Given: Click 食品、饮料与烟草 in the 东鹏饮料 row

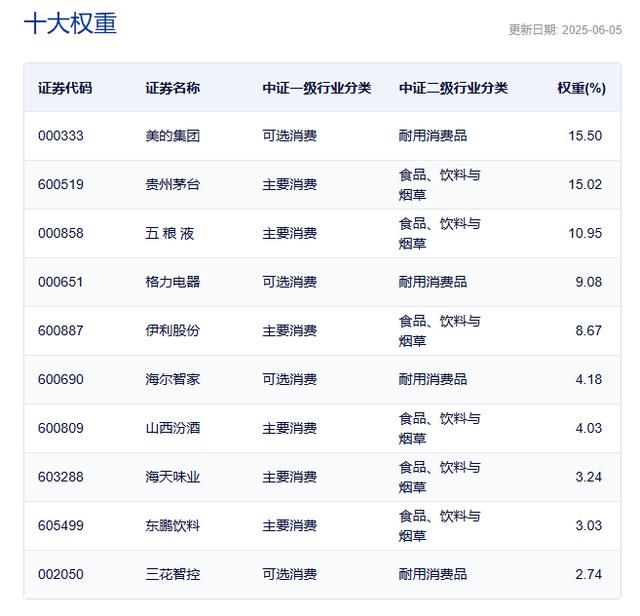Looking at the screenshot, I should coord(440,526).
